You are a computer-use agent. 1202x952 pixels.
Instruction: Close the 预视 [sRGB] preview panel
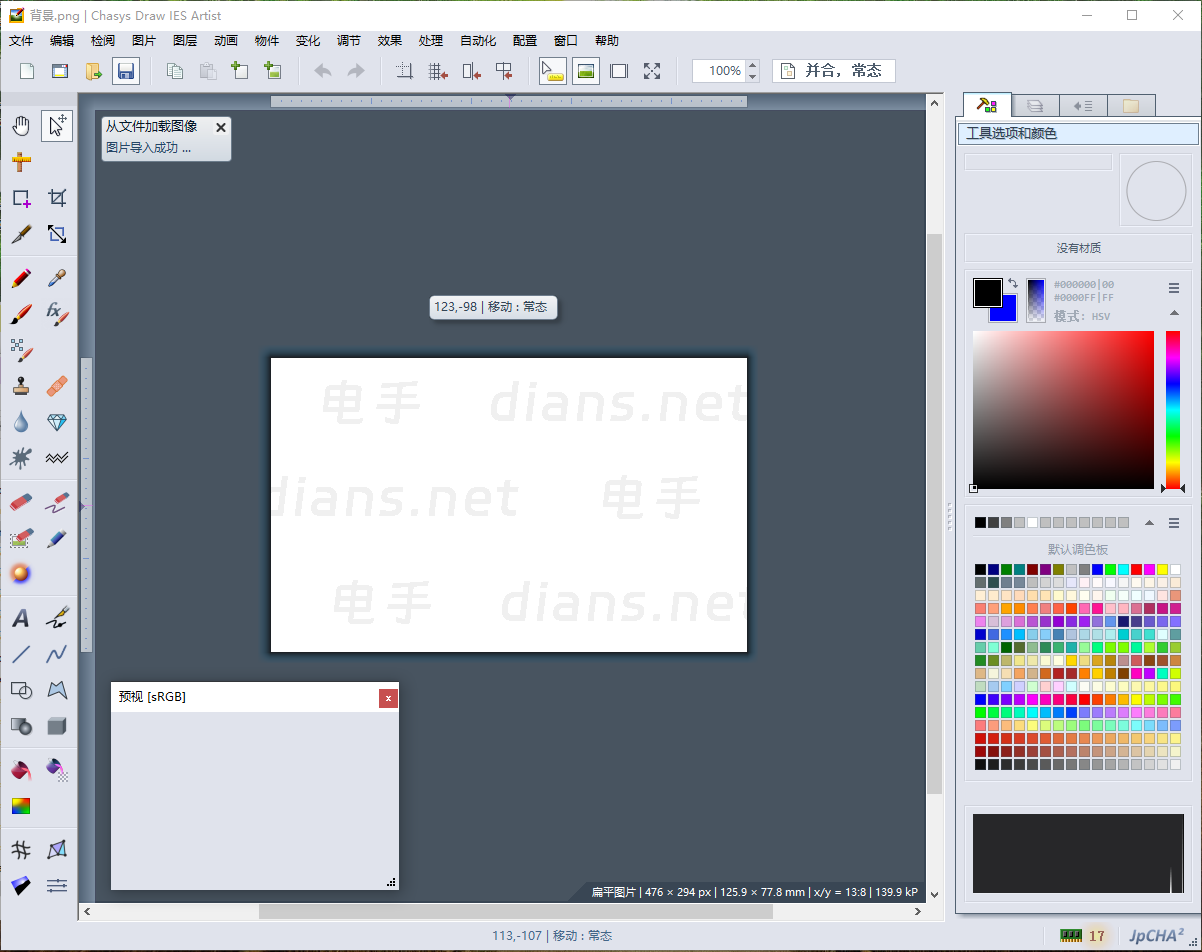(388, 698)
